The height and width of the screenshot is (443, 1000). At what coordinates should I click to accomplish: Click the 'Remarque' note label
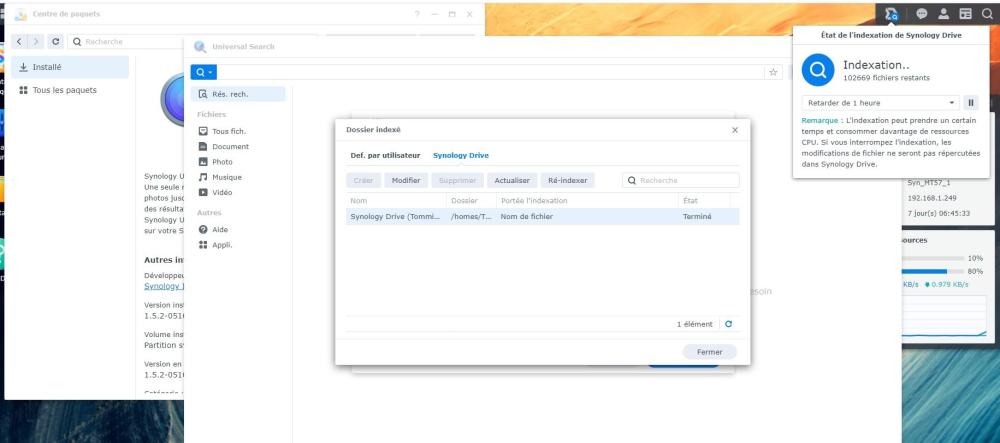(x=820, y=120)
